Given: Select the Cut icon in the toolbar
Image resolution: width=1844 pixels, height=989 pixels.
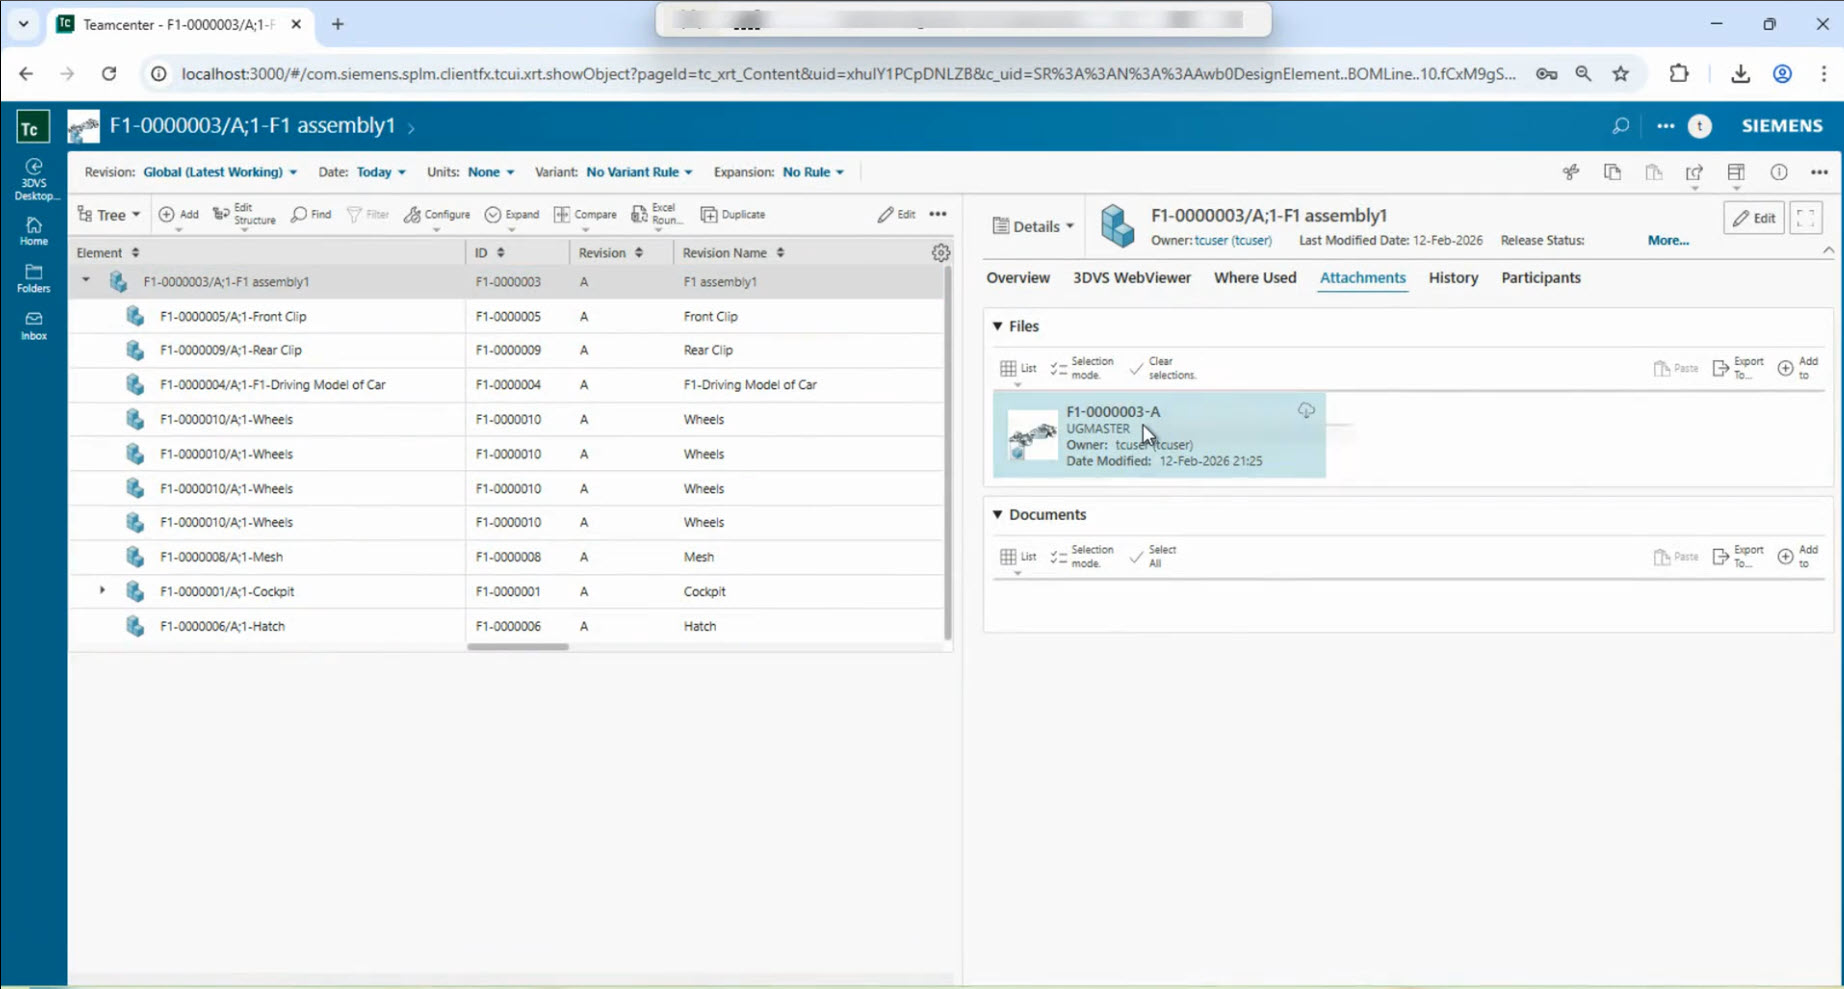Looking at the screenshot, I should (1571, 172).
